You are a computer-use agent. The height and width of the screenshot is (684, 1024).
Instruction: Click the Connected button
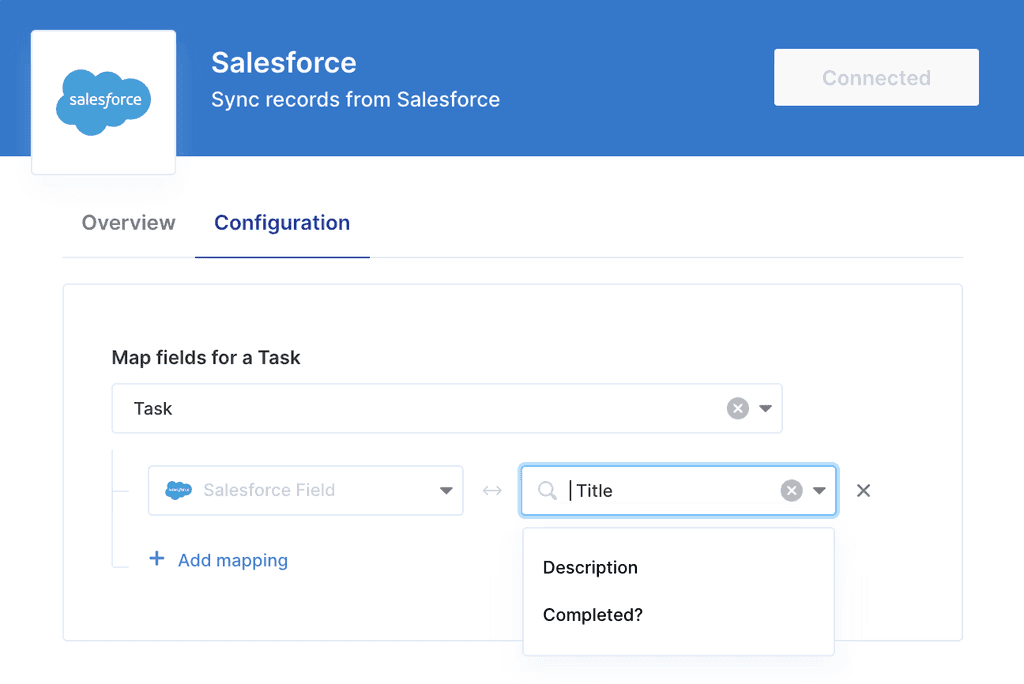(x=876, y=77)
